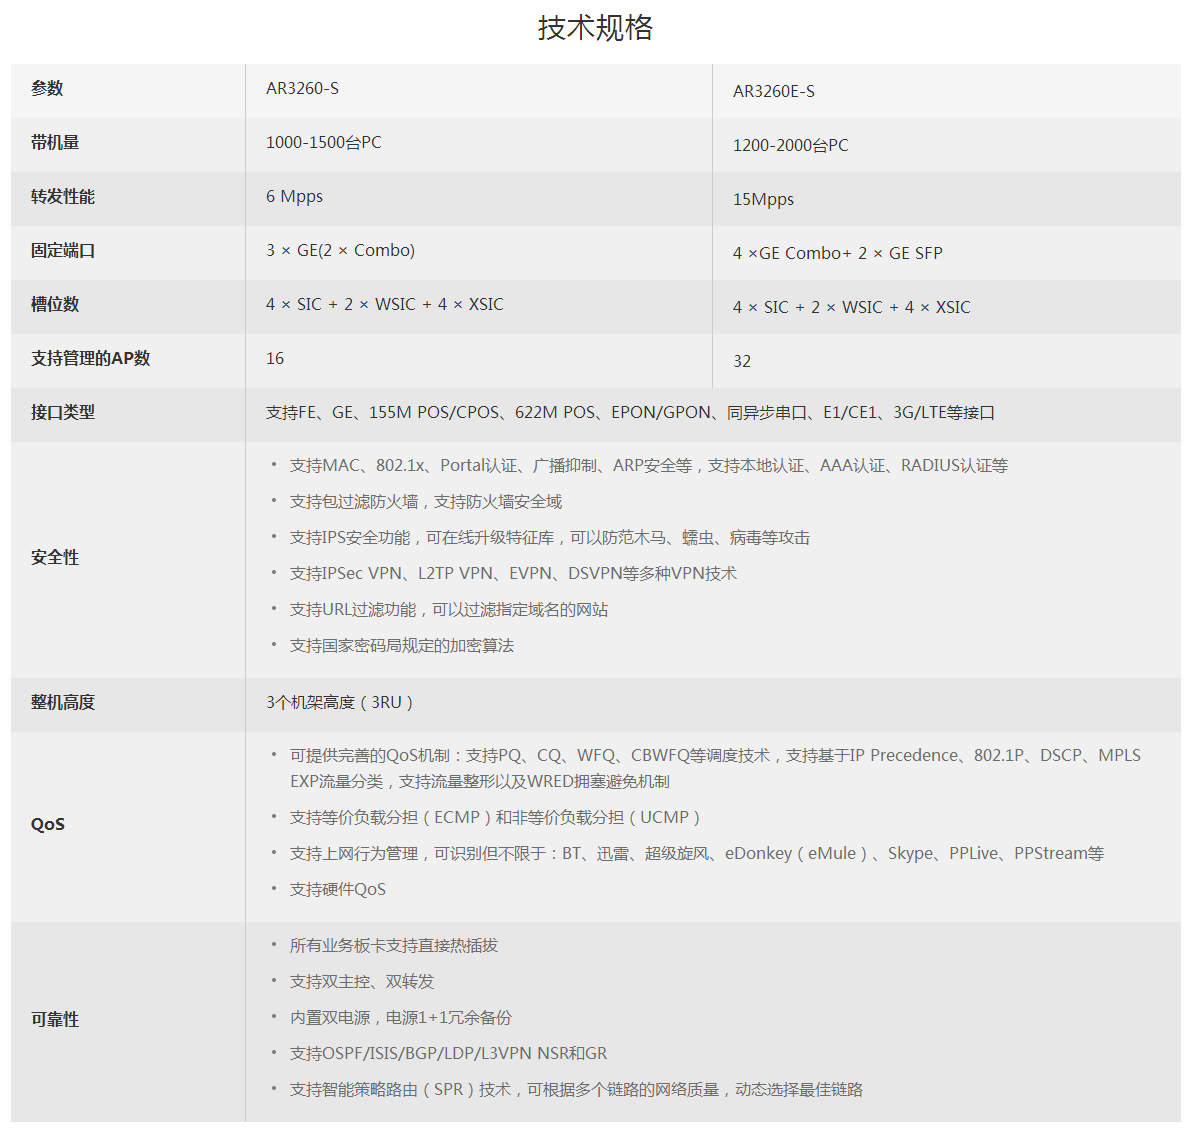Select the 接口类型 row label
Image resolution: width=1199 pixels, height=1135 pixels.
pyautogui.click(x=63, y=413)
